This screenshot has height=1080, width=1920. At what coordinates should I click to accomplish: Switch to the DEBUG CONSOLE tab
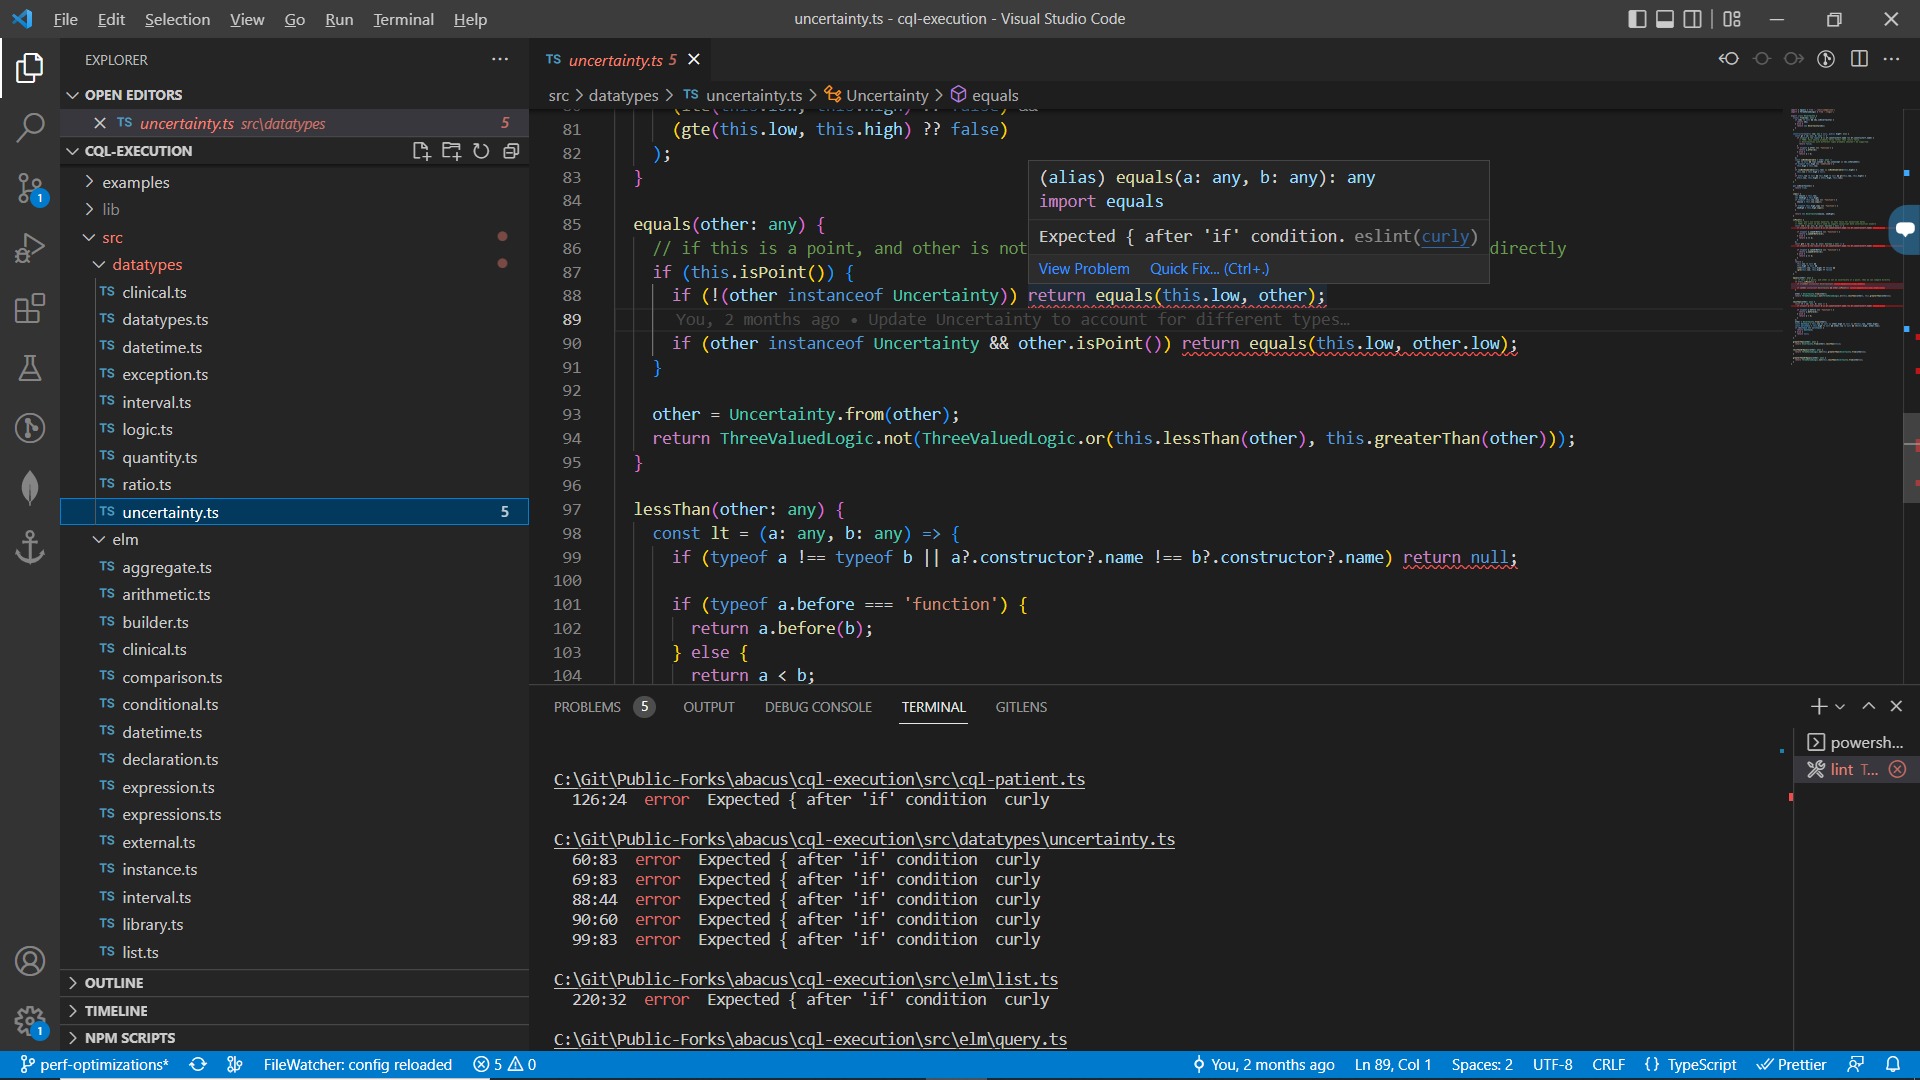[818, 707]
